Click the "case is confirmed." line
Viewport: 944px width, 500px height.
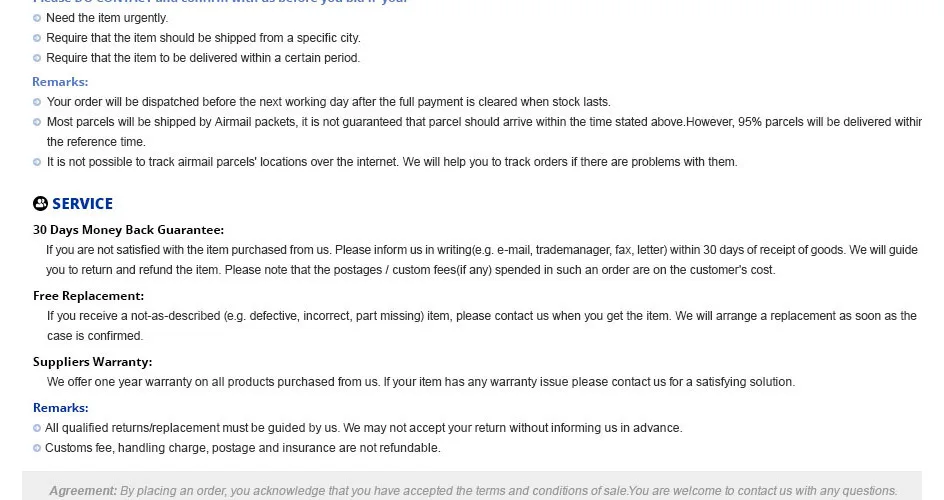click(95, 336)
